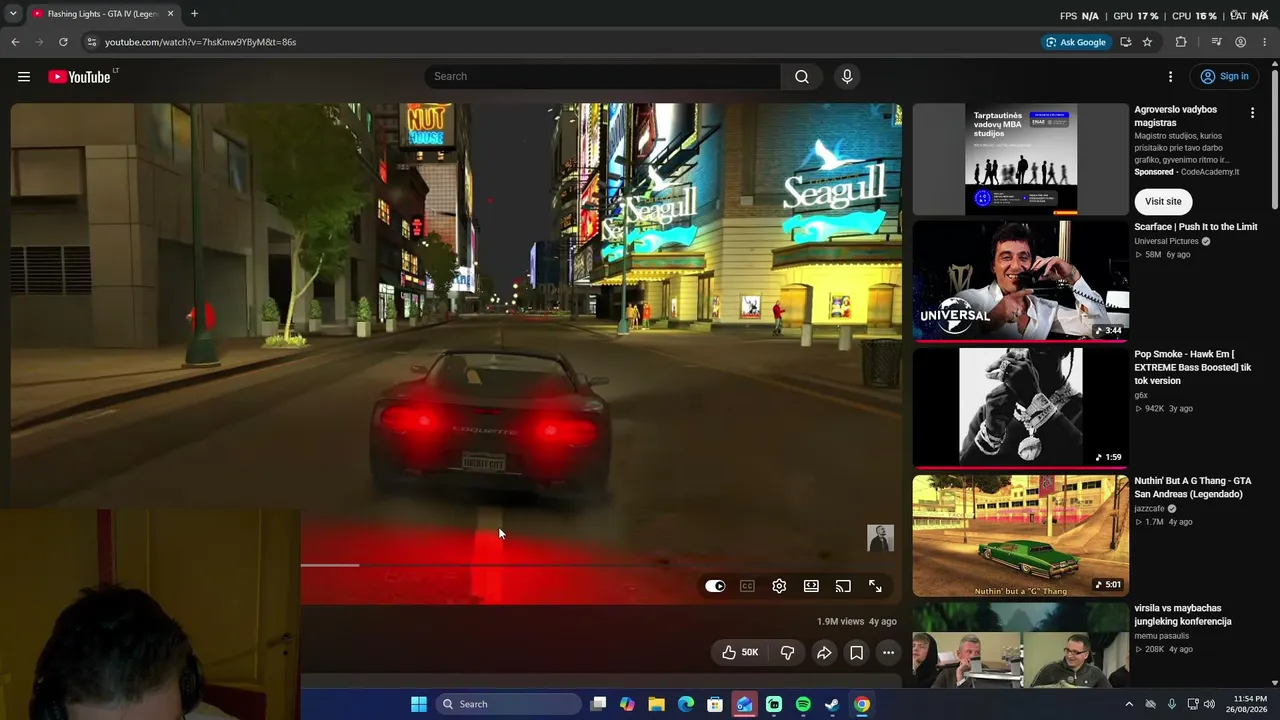This screenshot has width=1280, height=720.
Task: Open the sponsored MBA studies ad thumbnail
Action: coord(1020,159)
